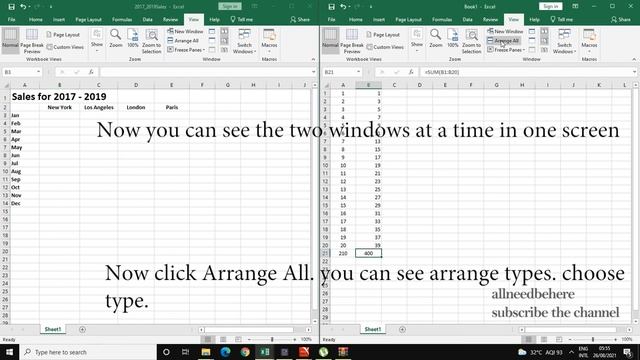Add new sheet in Book1 window

pyautogui.click(x=402, y=329)
